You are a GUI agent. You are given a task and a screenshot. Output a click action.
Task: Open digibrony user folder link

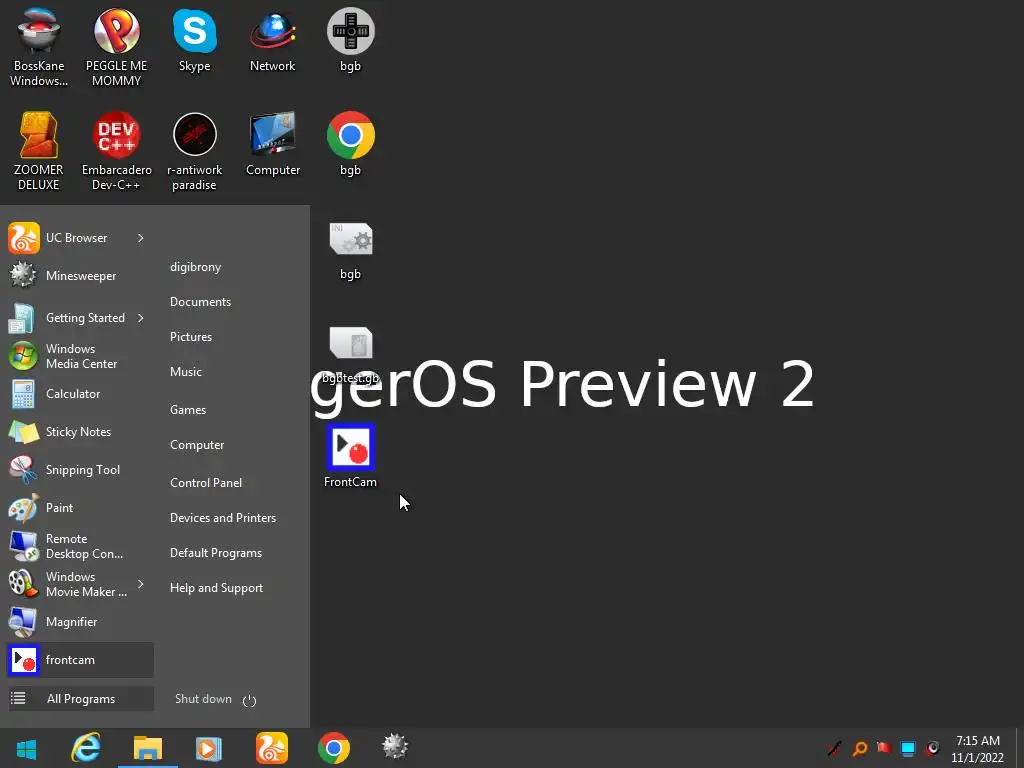tap(195, 266)
